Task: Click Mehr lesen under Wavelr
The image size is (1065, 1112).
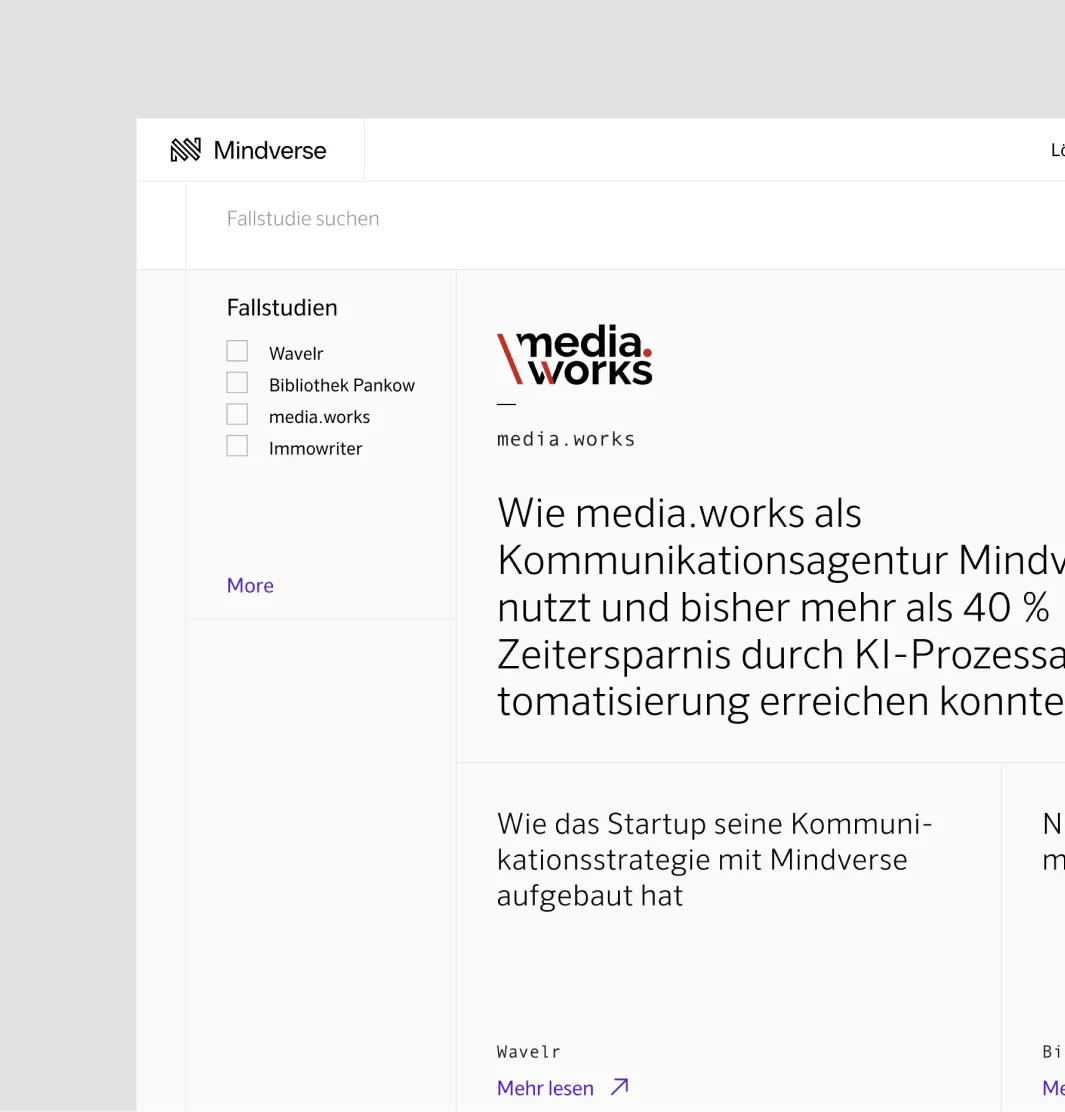Action: pyautogui.click(x=545, y=1088)
